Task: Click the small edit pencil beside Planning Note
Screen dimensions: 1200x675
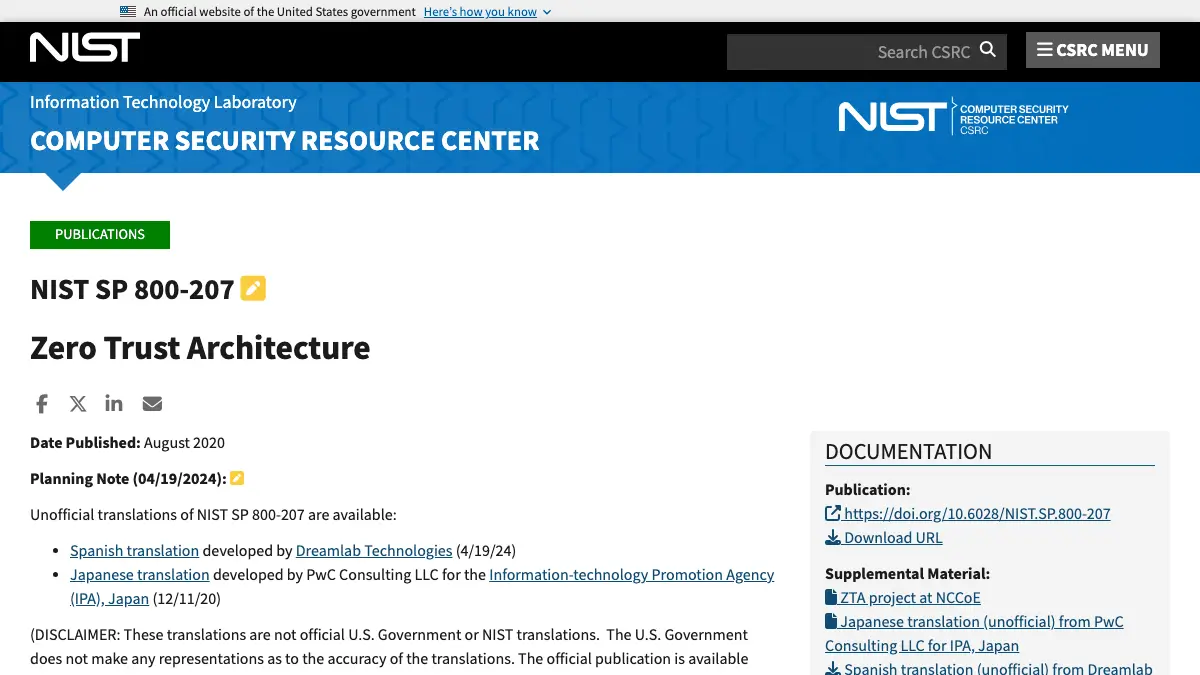Action: click(237, 478)
